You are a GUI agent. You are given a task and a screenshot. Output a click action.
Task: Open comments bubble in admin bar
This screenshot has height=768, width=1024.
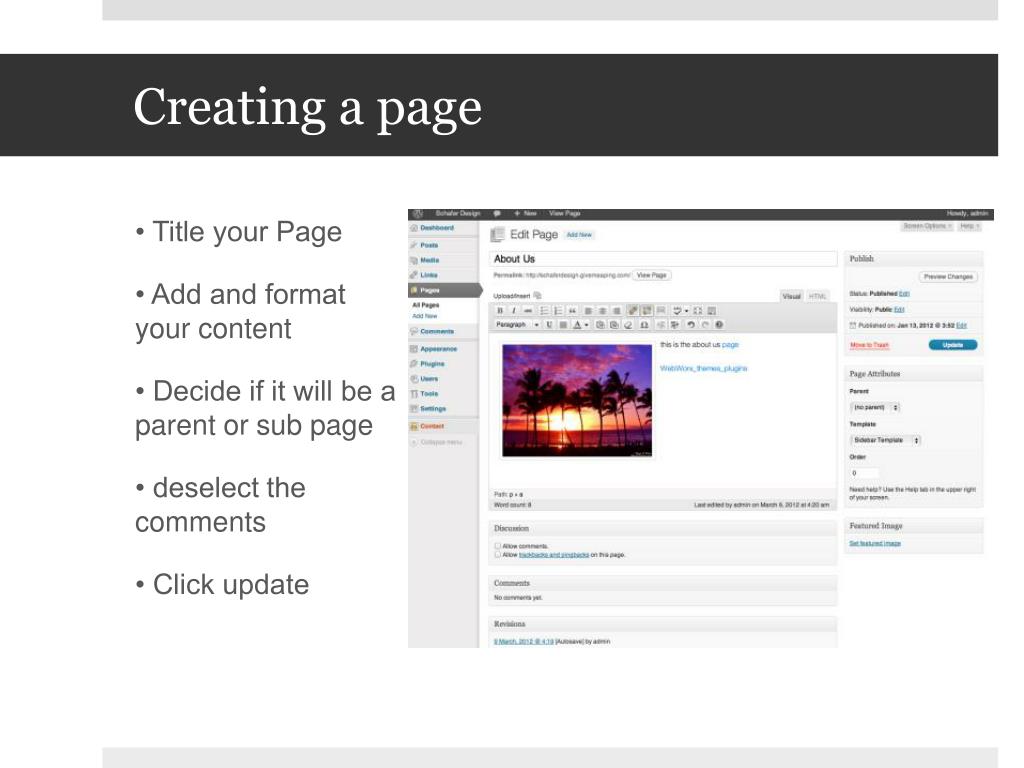(x=497, y=214)
